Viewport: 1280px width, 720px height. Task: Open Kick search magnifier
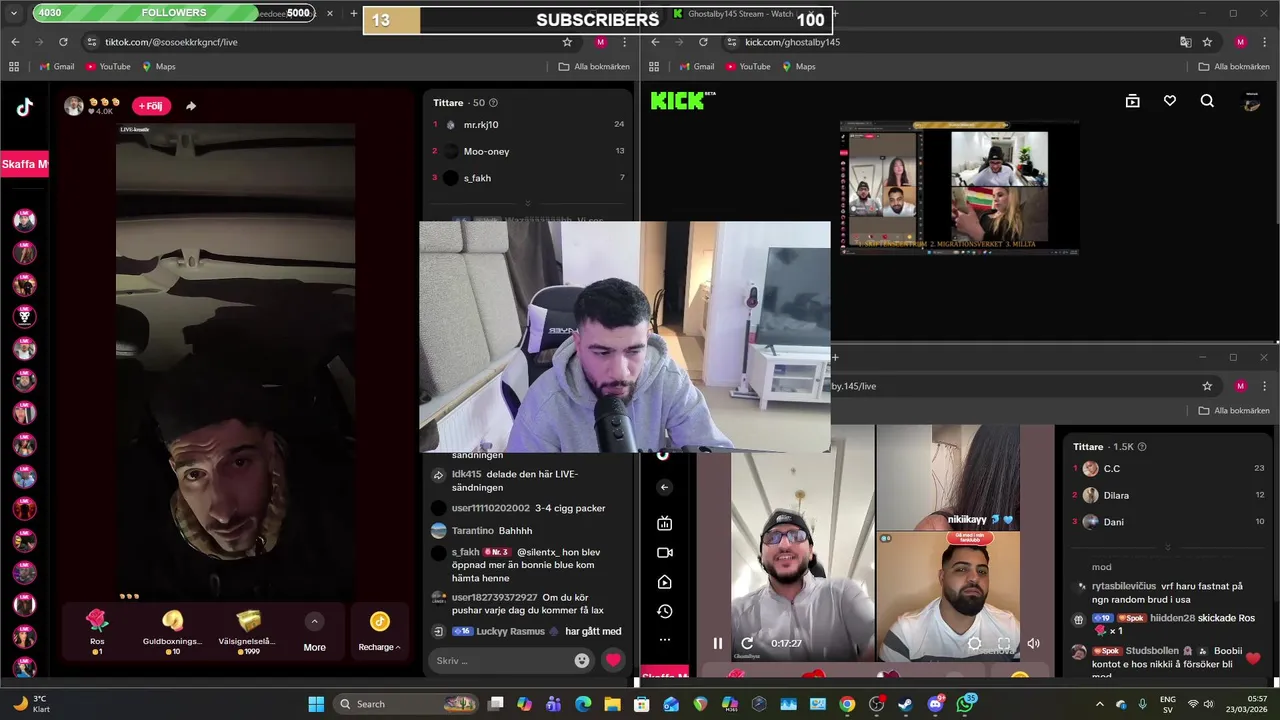tap(1207, 101)
